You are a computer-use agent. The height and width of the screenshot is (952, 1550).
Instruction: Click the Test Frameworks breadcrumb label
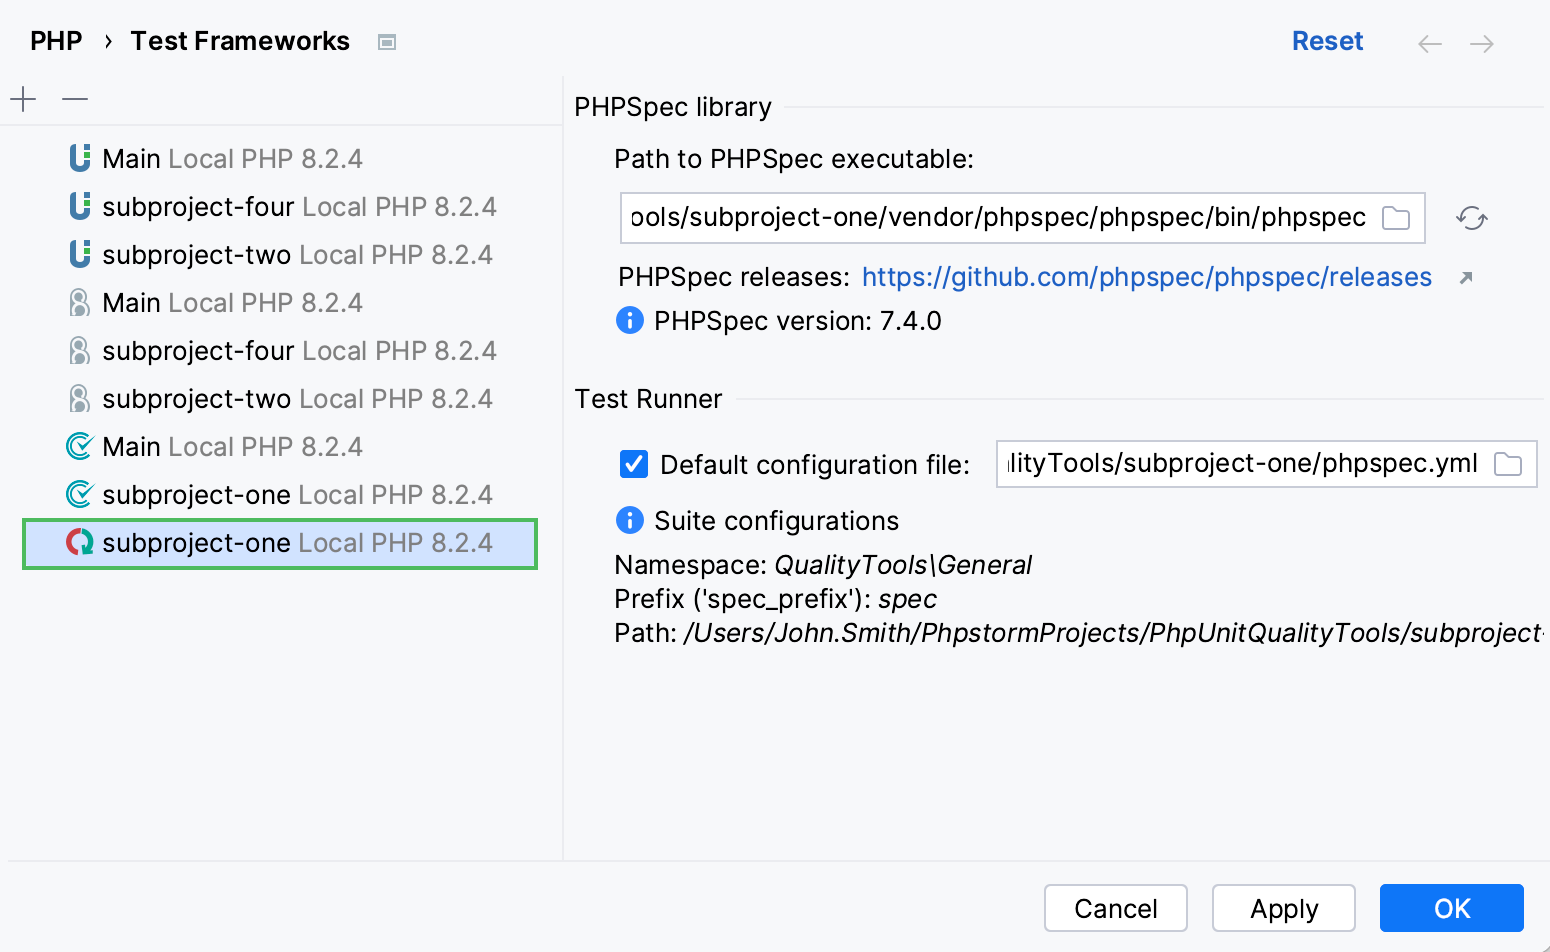coord(240,40)
